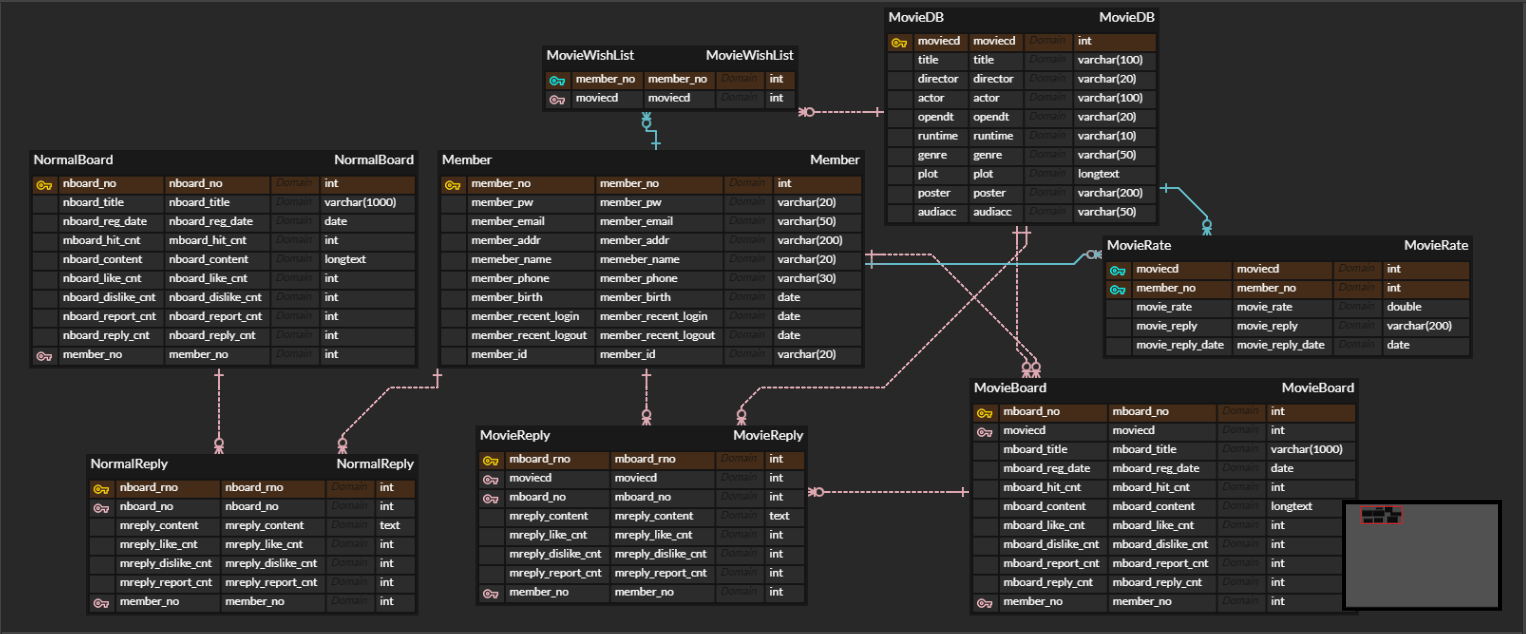Select the primary key icon on nboard_rno in NormalReply

(x=100, y=488)
